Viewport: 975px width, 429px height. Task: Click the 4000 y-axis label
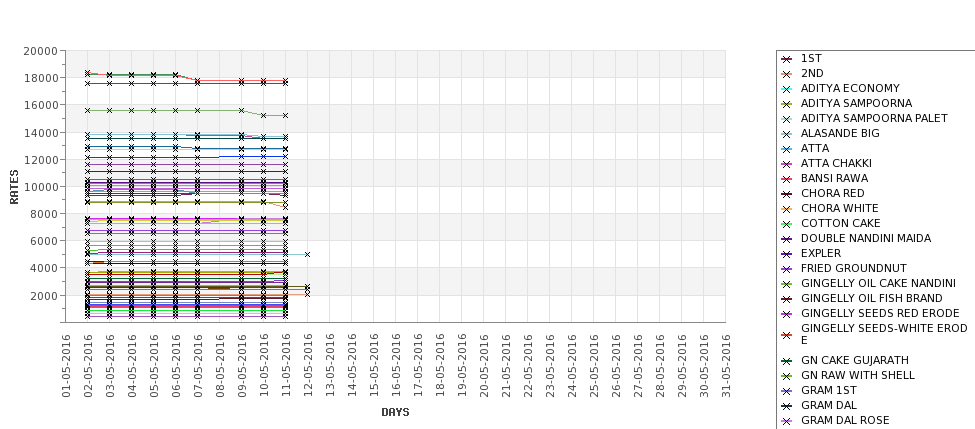pyautogui.click(x=44, y=268)
